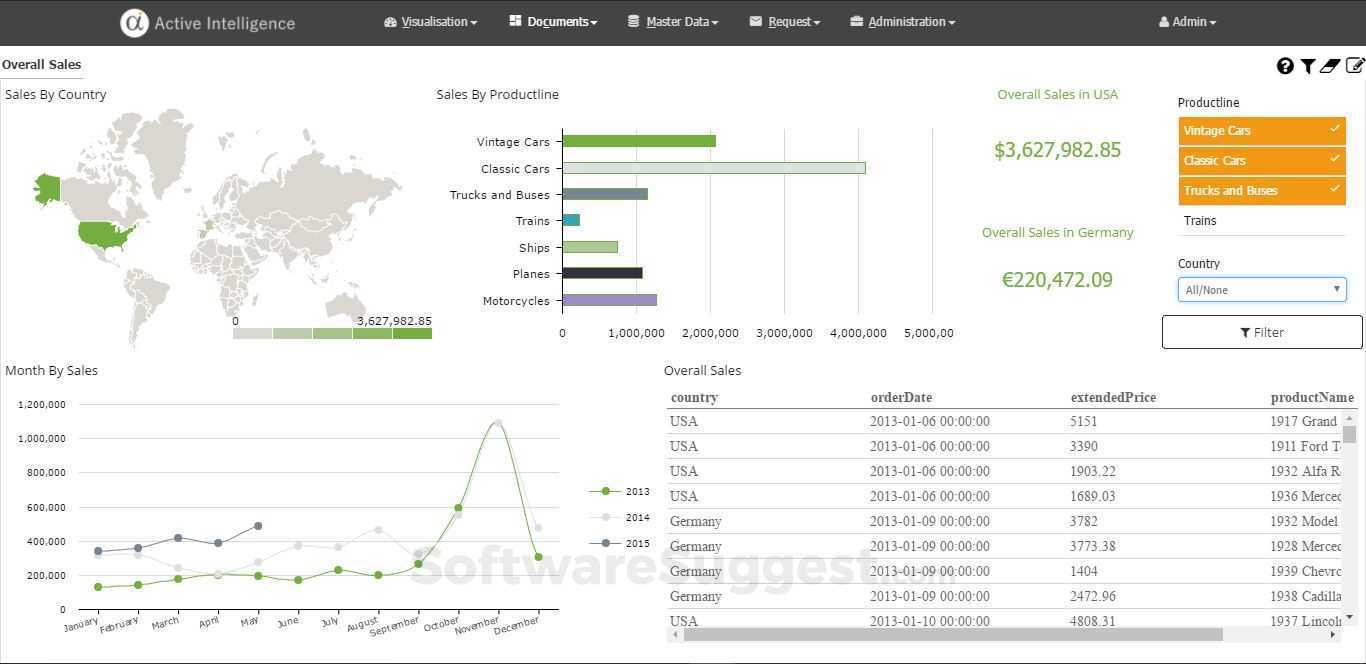Click the horizontal scrollbar under the Overall Sales table
The height and width of the screenshot is (664, 1366).
point(950,634)
